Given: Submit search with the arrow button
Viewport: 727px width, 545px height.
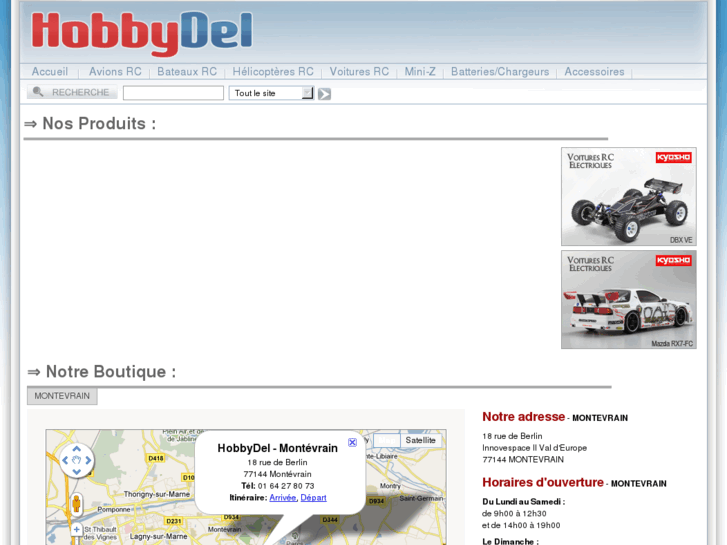Looking at the screenshot, I should point(324,94).
